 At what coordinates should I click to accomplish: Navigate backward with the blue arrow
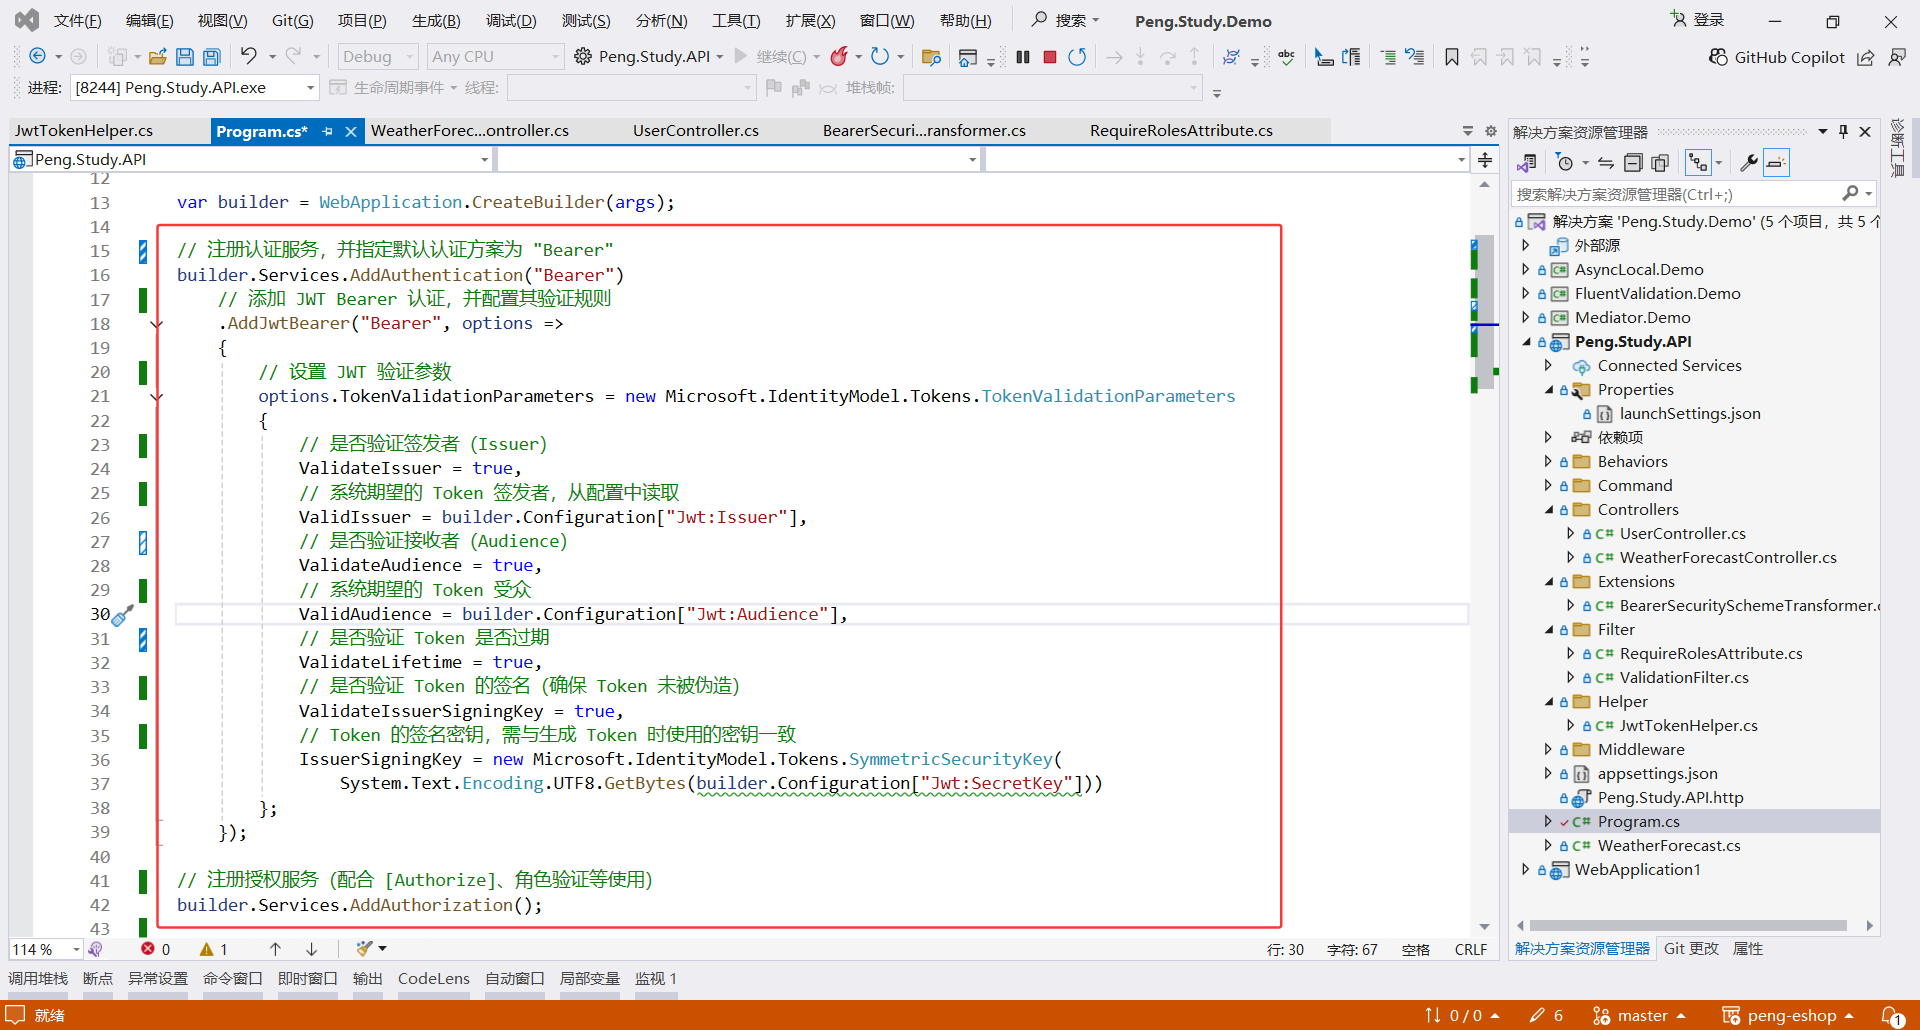[38, 56]
